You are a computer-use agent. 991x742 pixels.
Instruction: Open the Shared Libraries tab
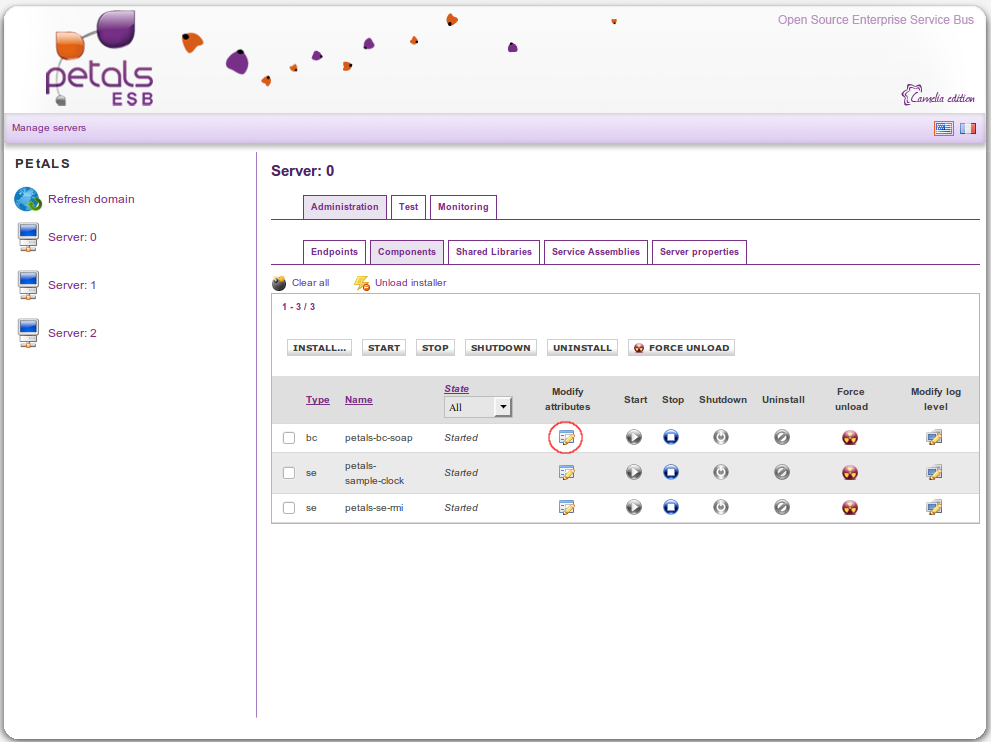494,252
